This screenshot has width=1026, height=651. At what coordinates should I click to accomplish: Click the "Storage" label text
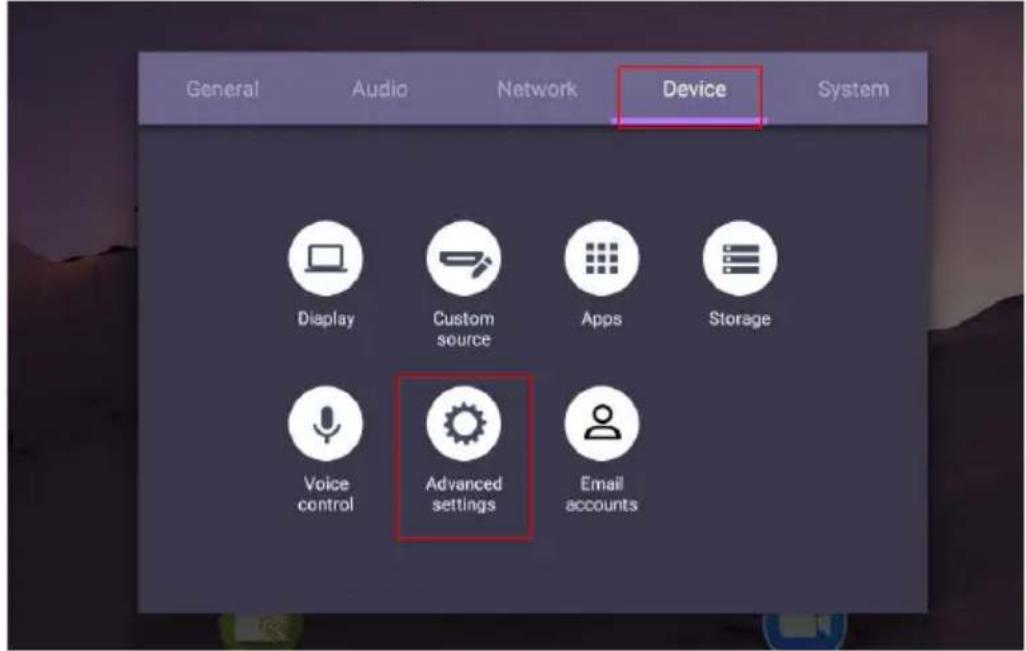coord(739,319)
